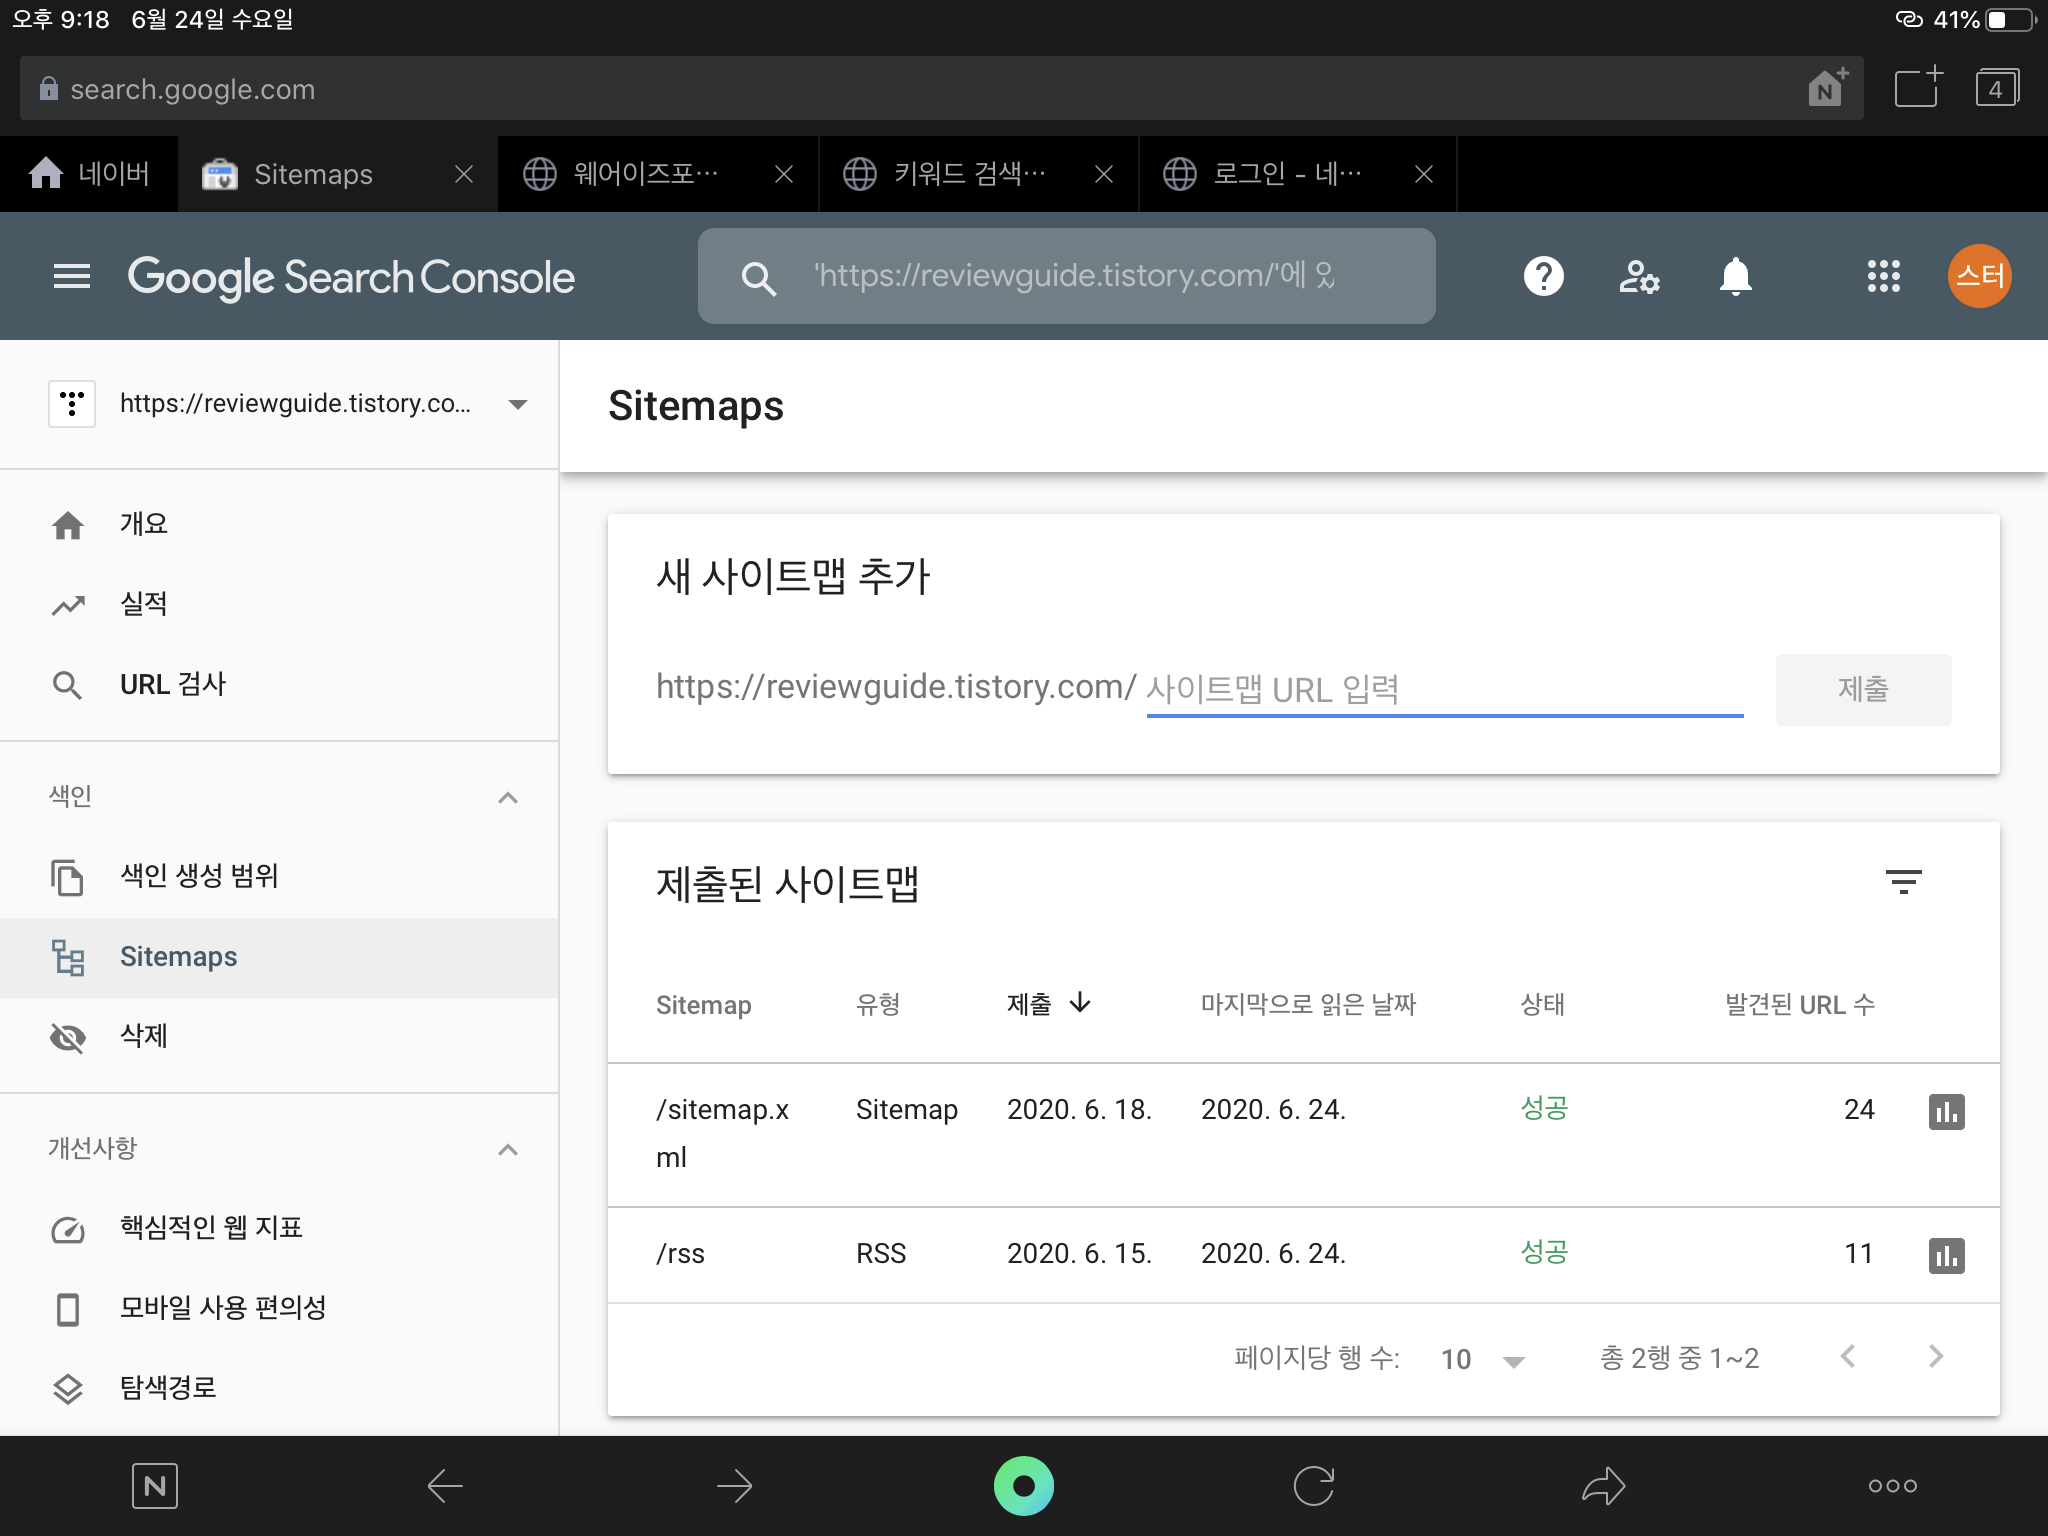Share the current page

point(1603,1486)
